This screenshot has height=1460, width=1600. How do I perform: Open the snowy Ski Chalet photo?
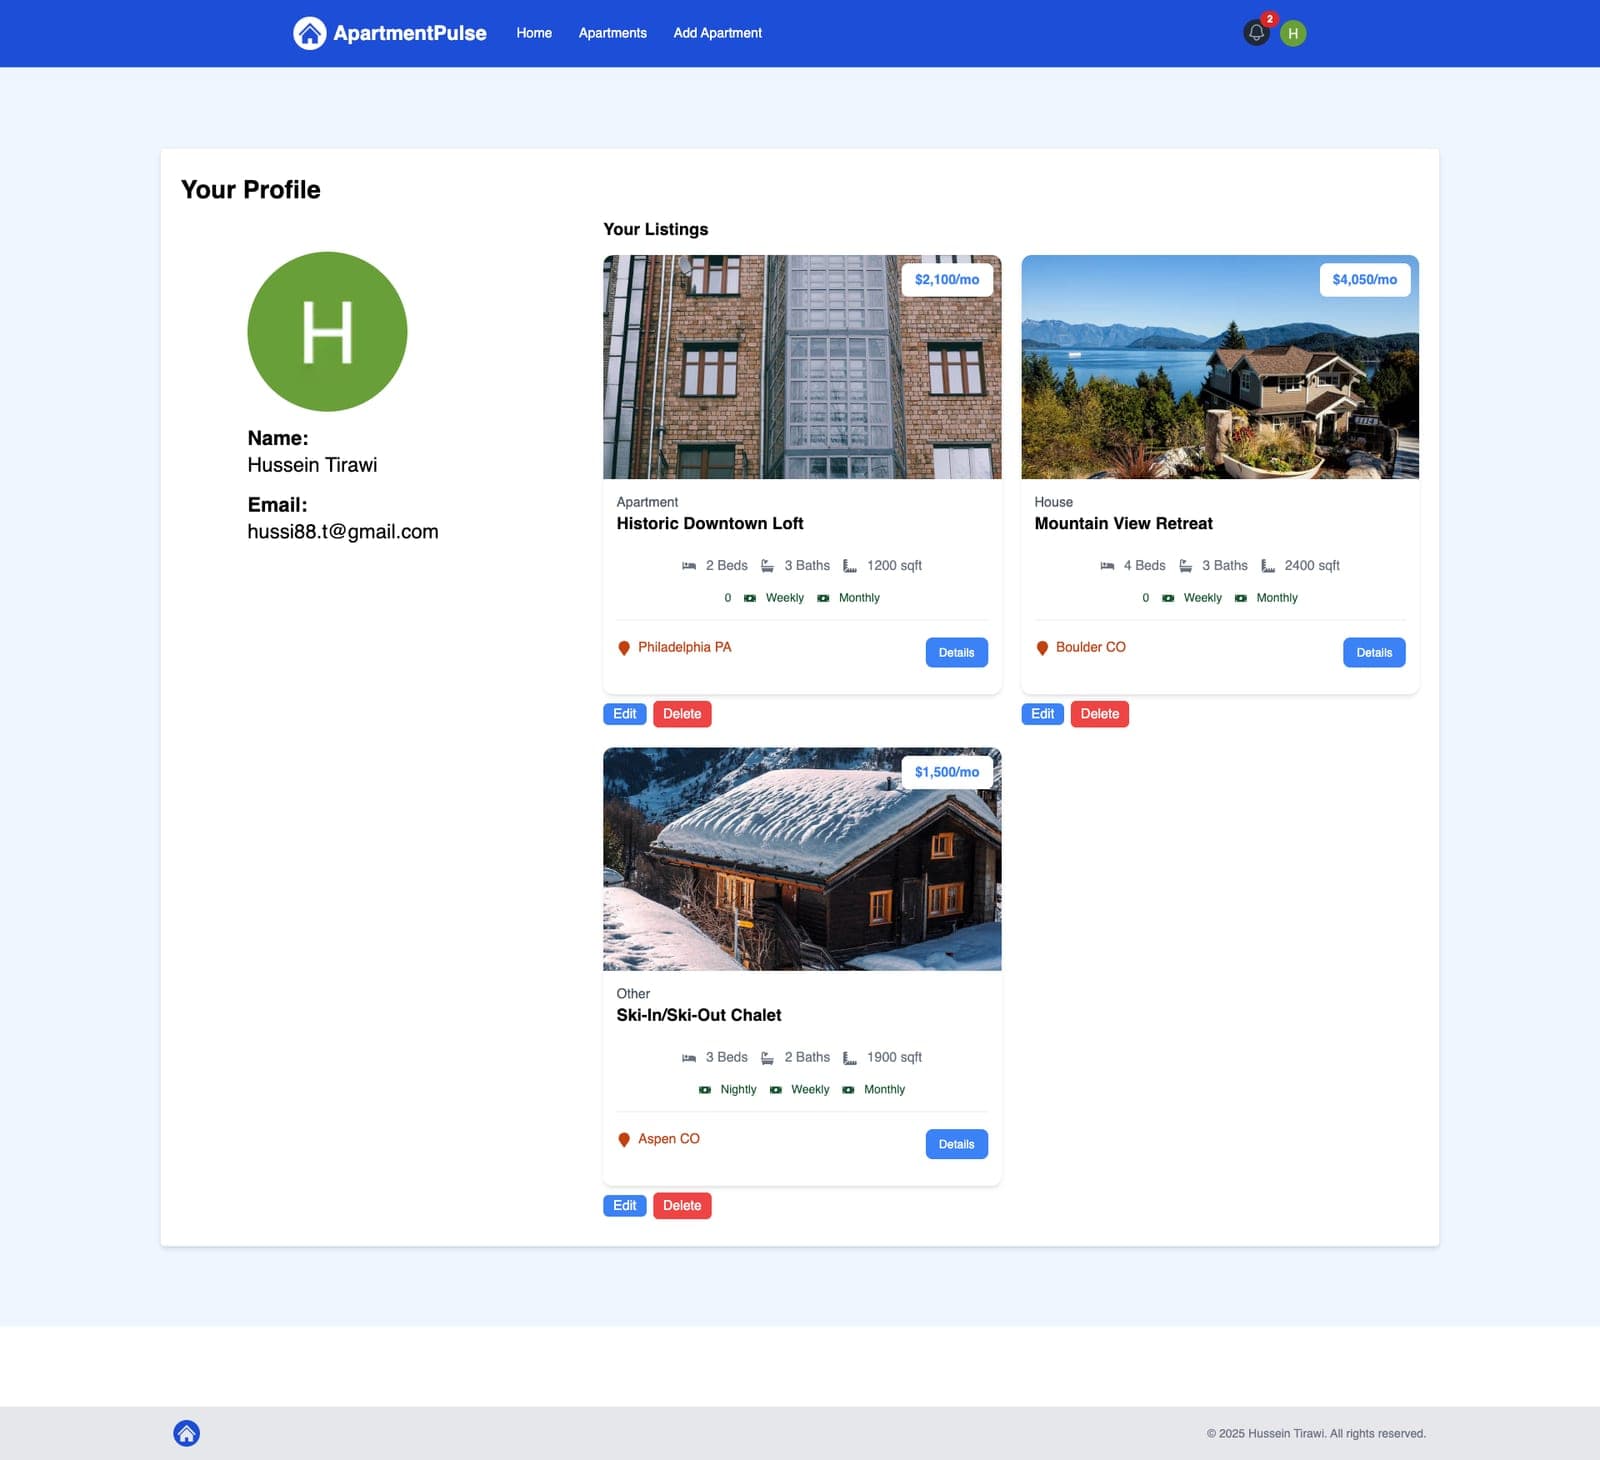click(802, 859)
